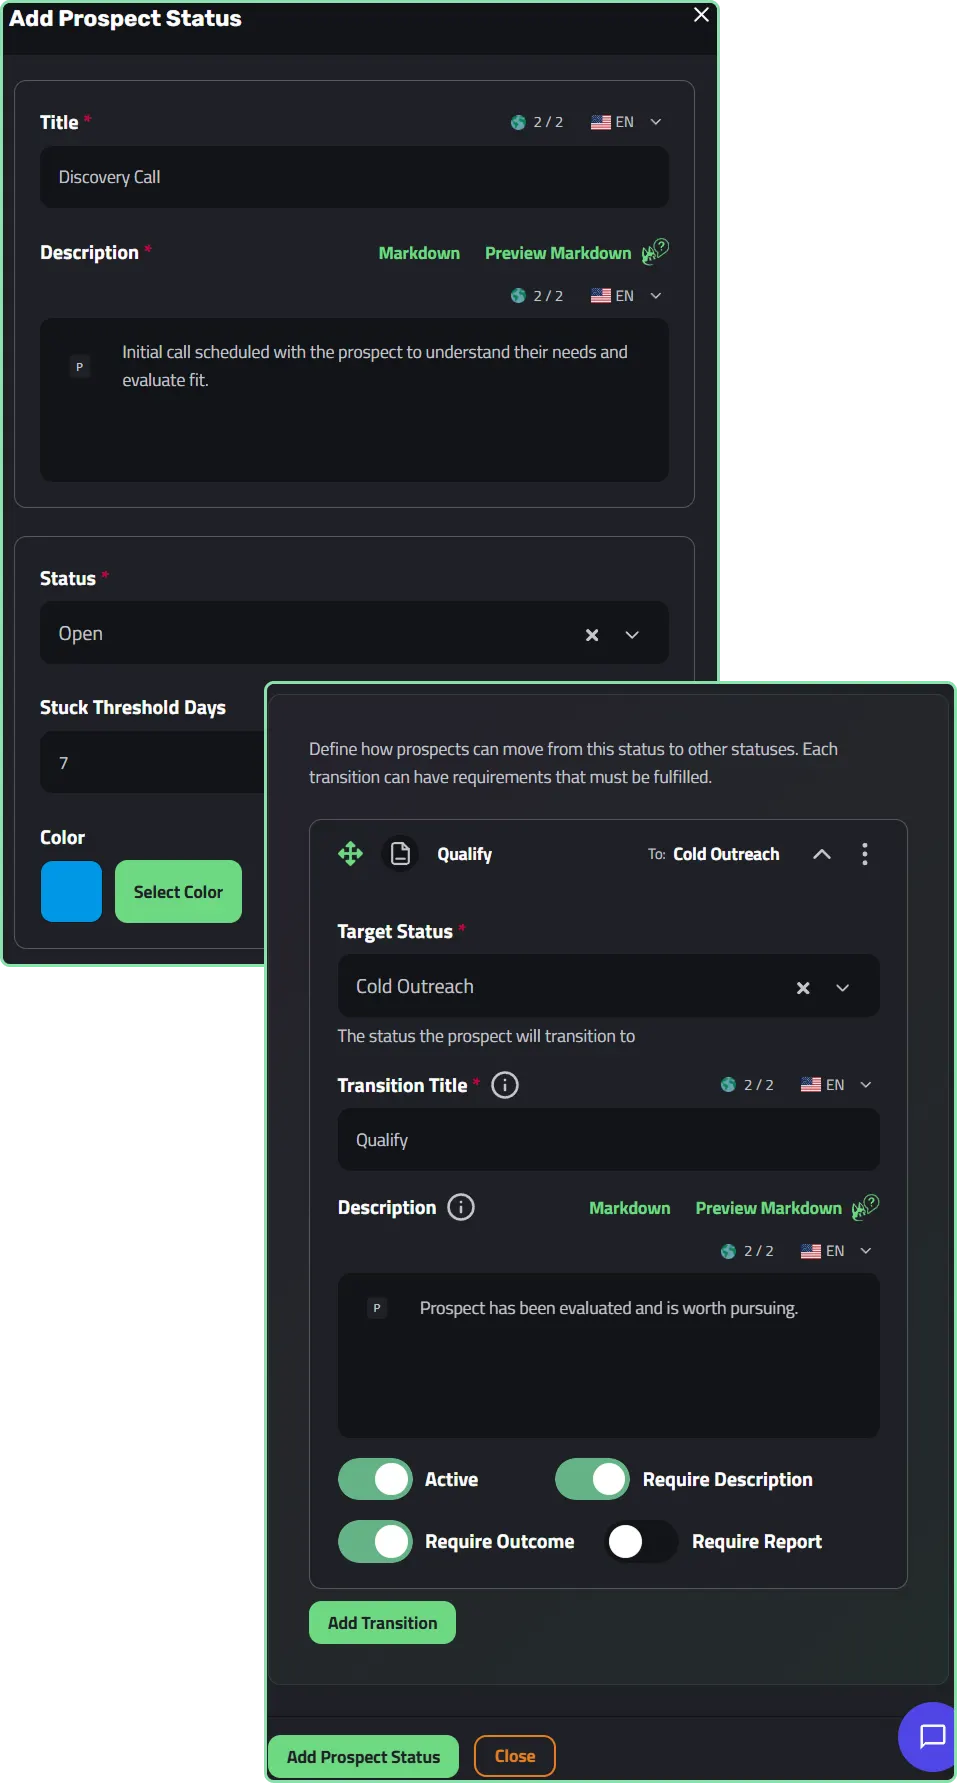Clear the Cold Outreach target status
Image resolution: width=957 pixels, height=1783 pixels.
(803, 988)
